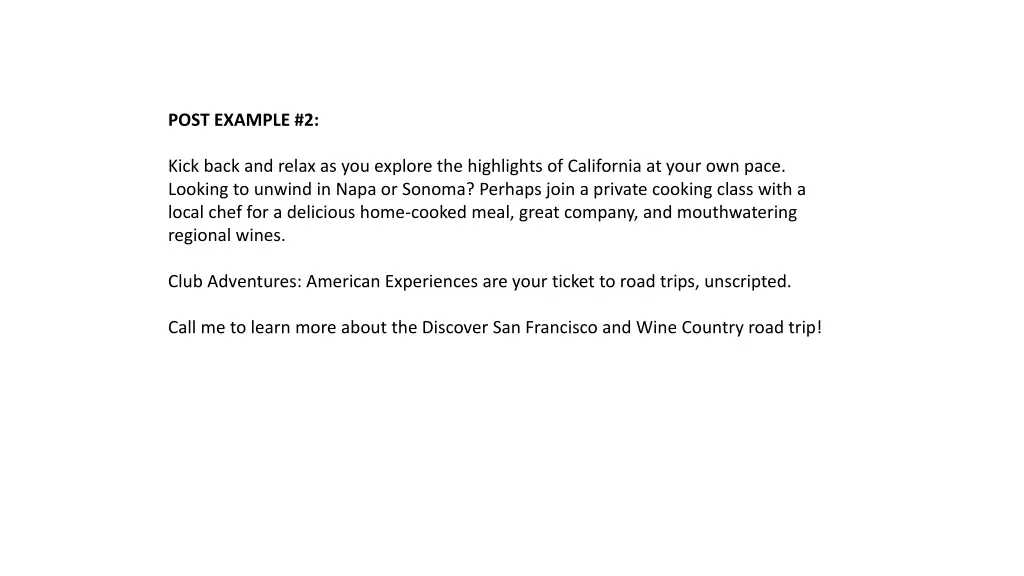Click the words "regional wines."
The height and width of the screenshot is (576, 1024).
point(227,236)
